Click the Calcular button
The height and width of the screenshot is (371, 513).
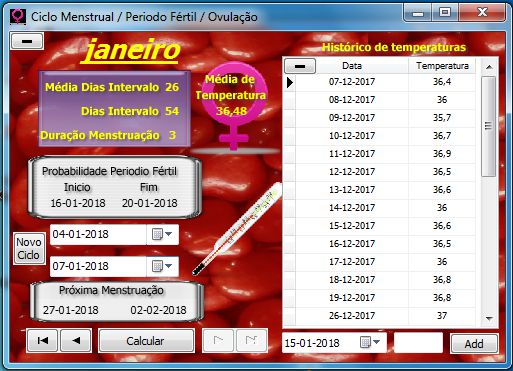(x=146, y=341)
